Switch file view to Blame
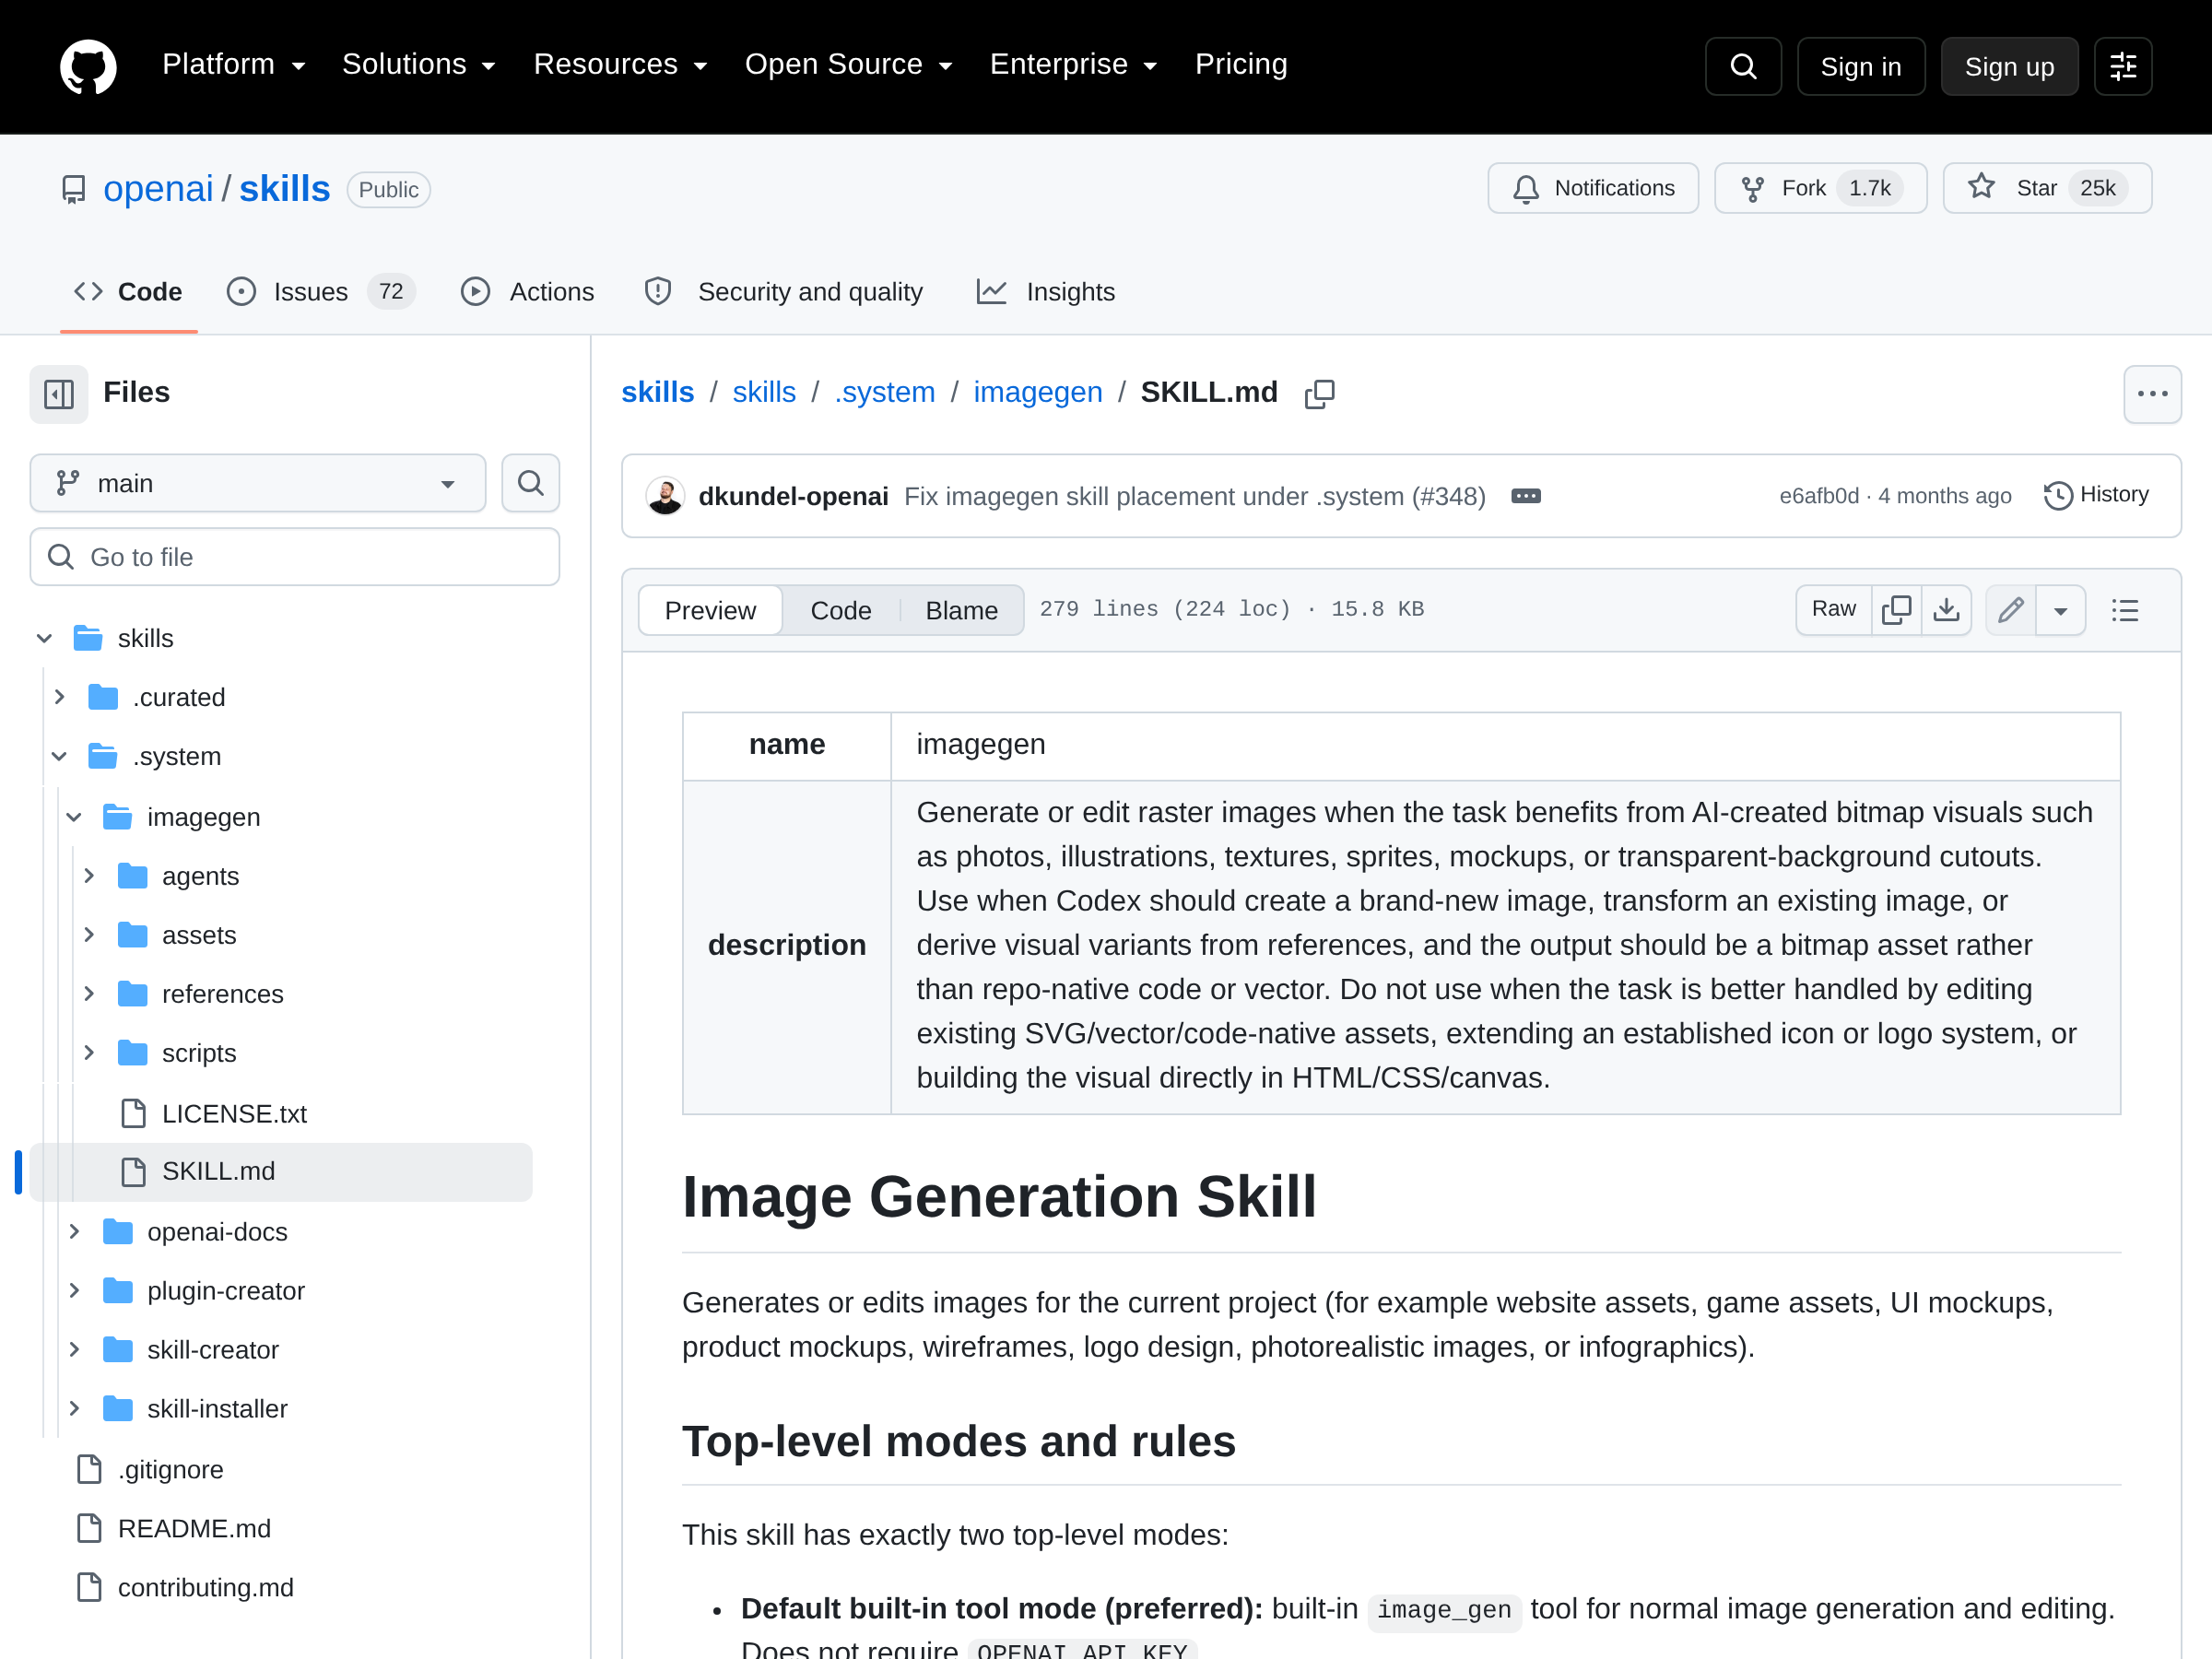 [961, 610]
